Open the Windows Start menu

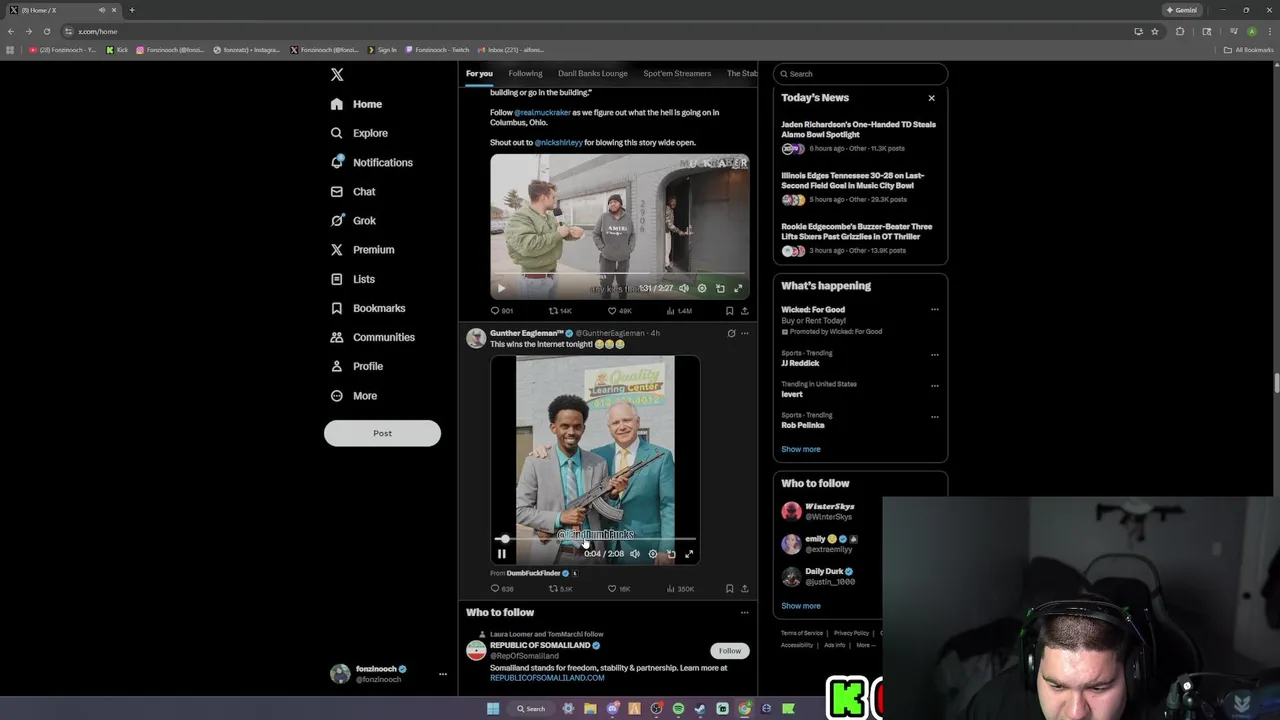(493, 709)
